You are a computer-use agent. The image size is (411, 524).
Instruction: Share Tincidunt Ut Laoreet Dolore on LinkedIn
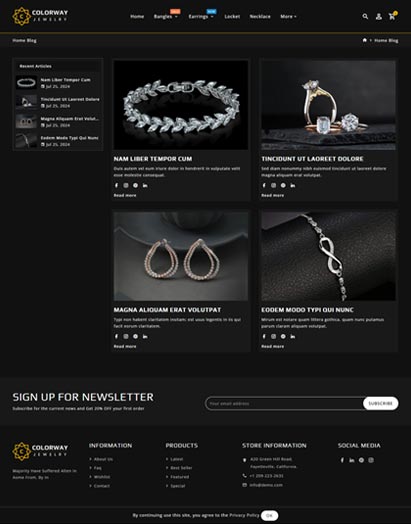click(293, 185)
